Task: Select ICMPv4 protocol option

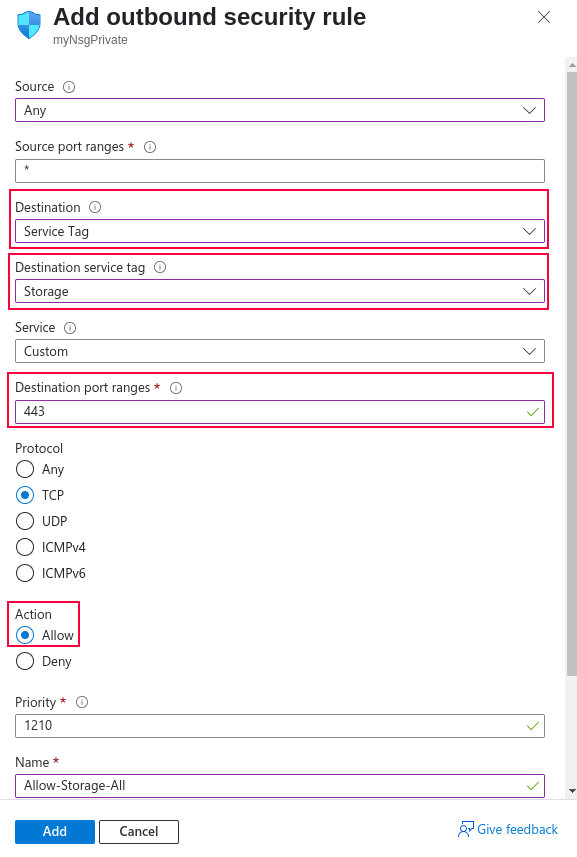Action: click(25, 547)
